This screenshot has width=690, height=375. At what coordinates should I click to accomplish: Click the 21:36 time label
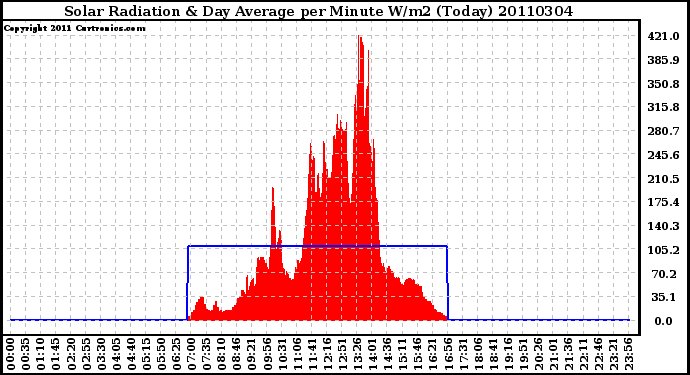(x=568, y=354)
